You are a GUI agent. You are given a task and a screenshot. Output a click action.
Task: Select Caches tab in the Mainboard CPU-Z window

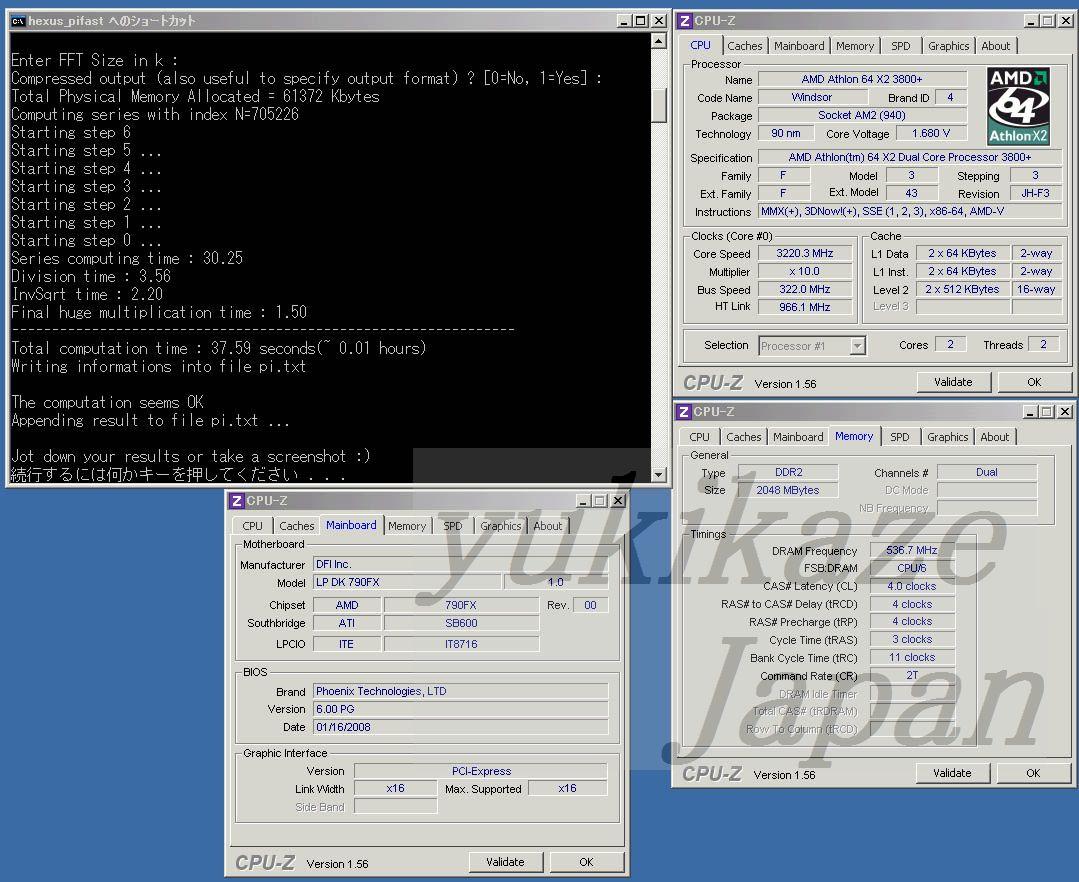pyautogui.click(x=297, y=526)
